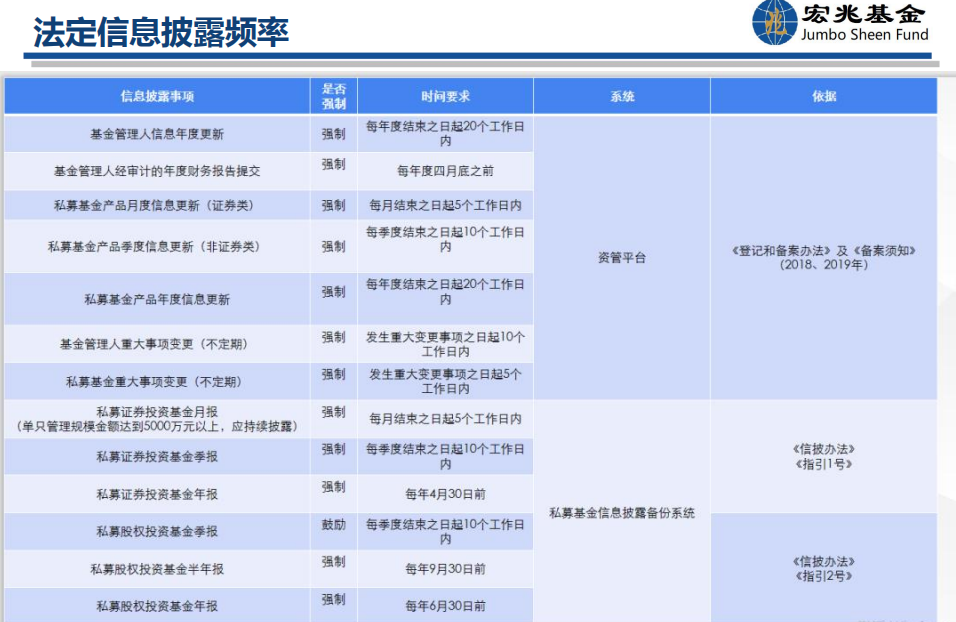Click the 宏兆基金 company name text
The height and width of the screenshot is (622, 956).
pos(863,14)
